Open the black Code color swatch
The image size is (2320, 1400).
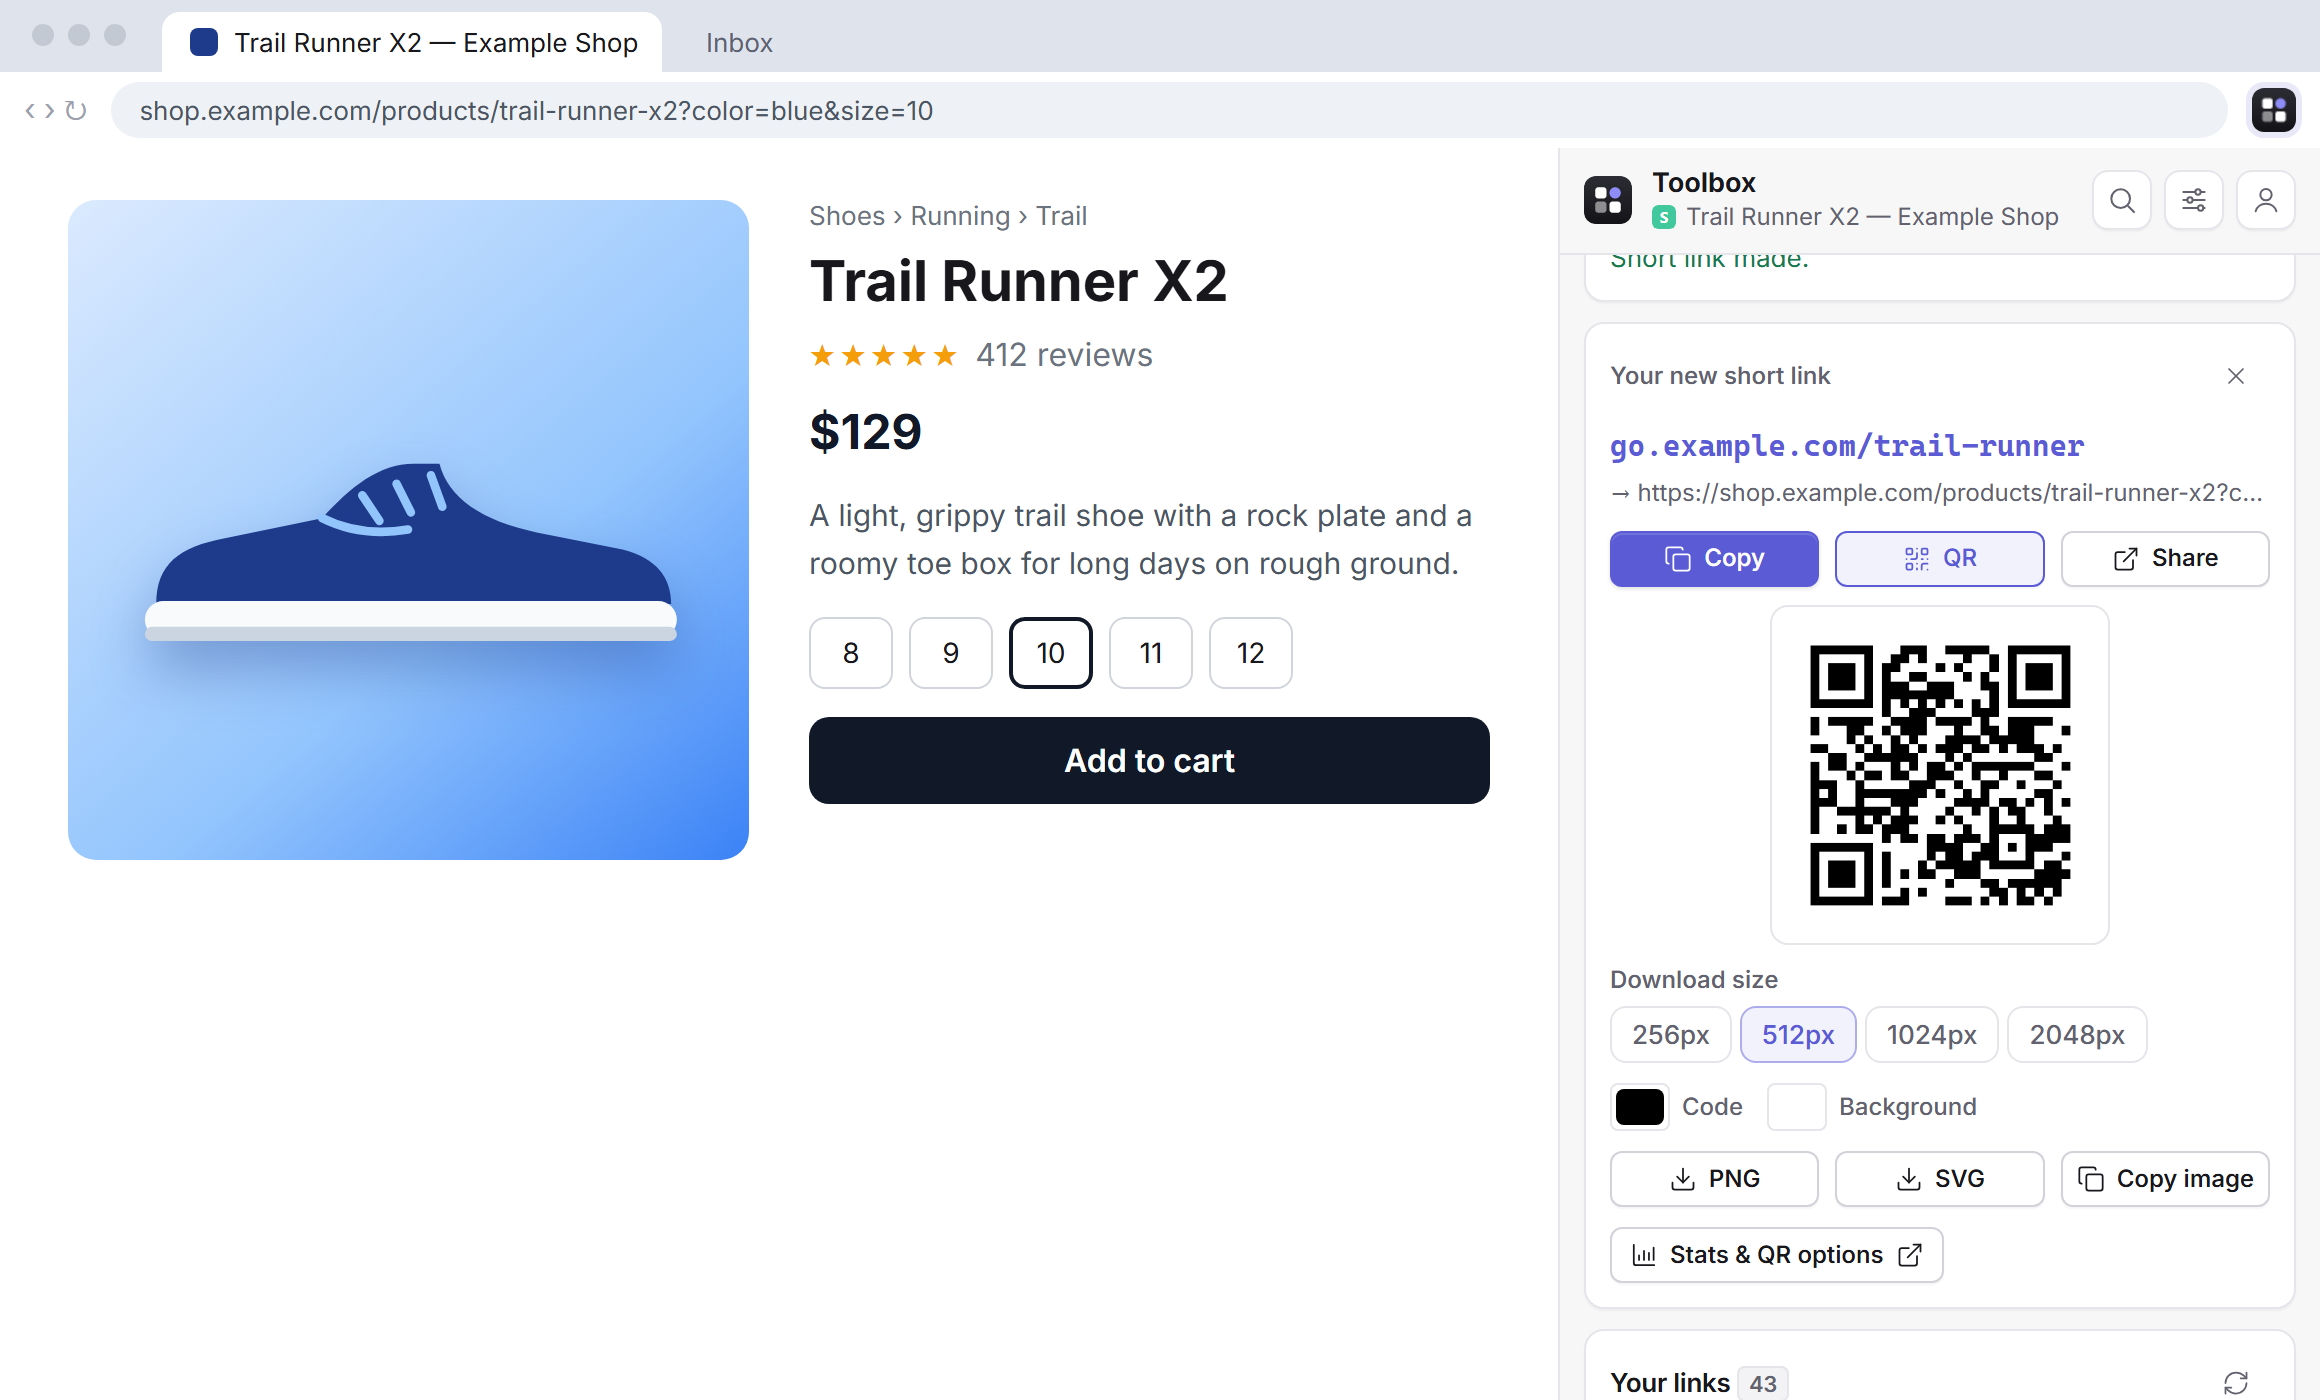pyautogui.click(x=1640, y=1107)
